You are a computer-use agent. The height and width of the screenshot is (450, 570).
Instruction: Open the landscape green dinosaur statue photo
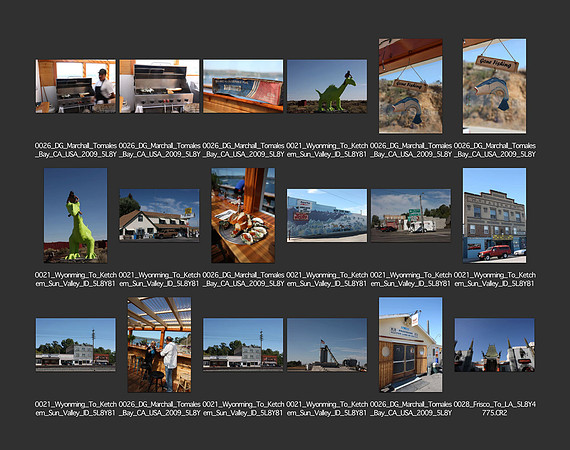327,86
